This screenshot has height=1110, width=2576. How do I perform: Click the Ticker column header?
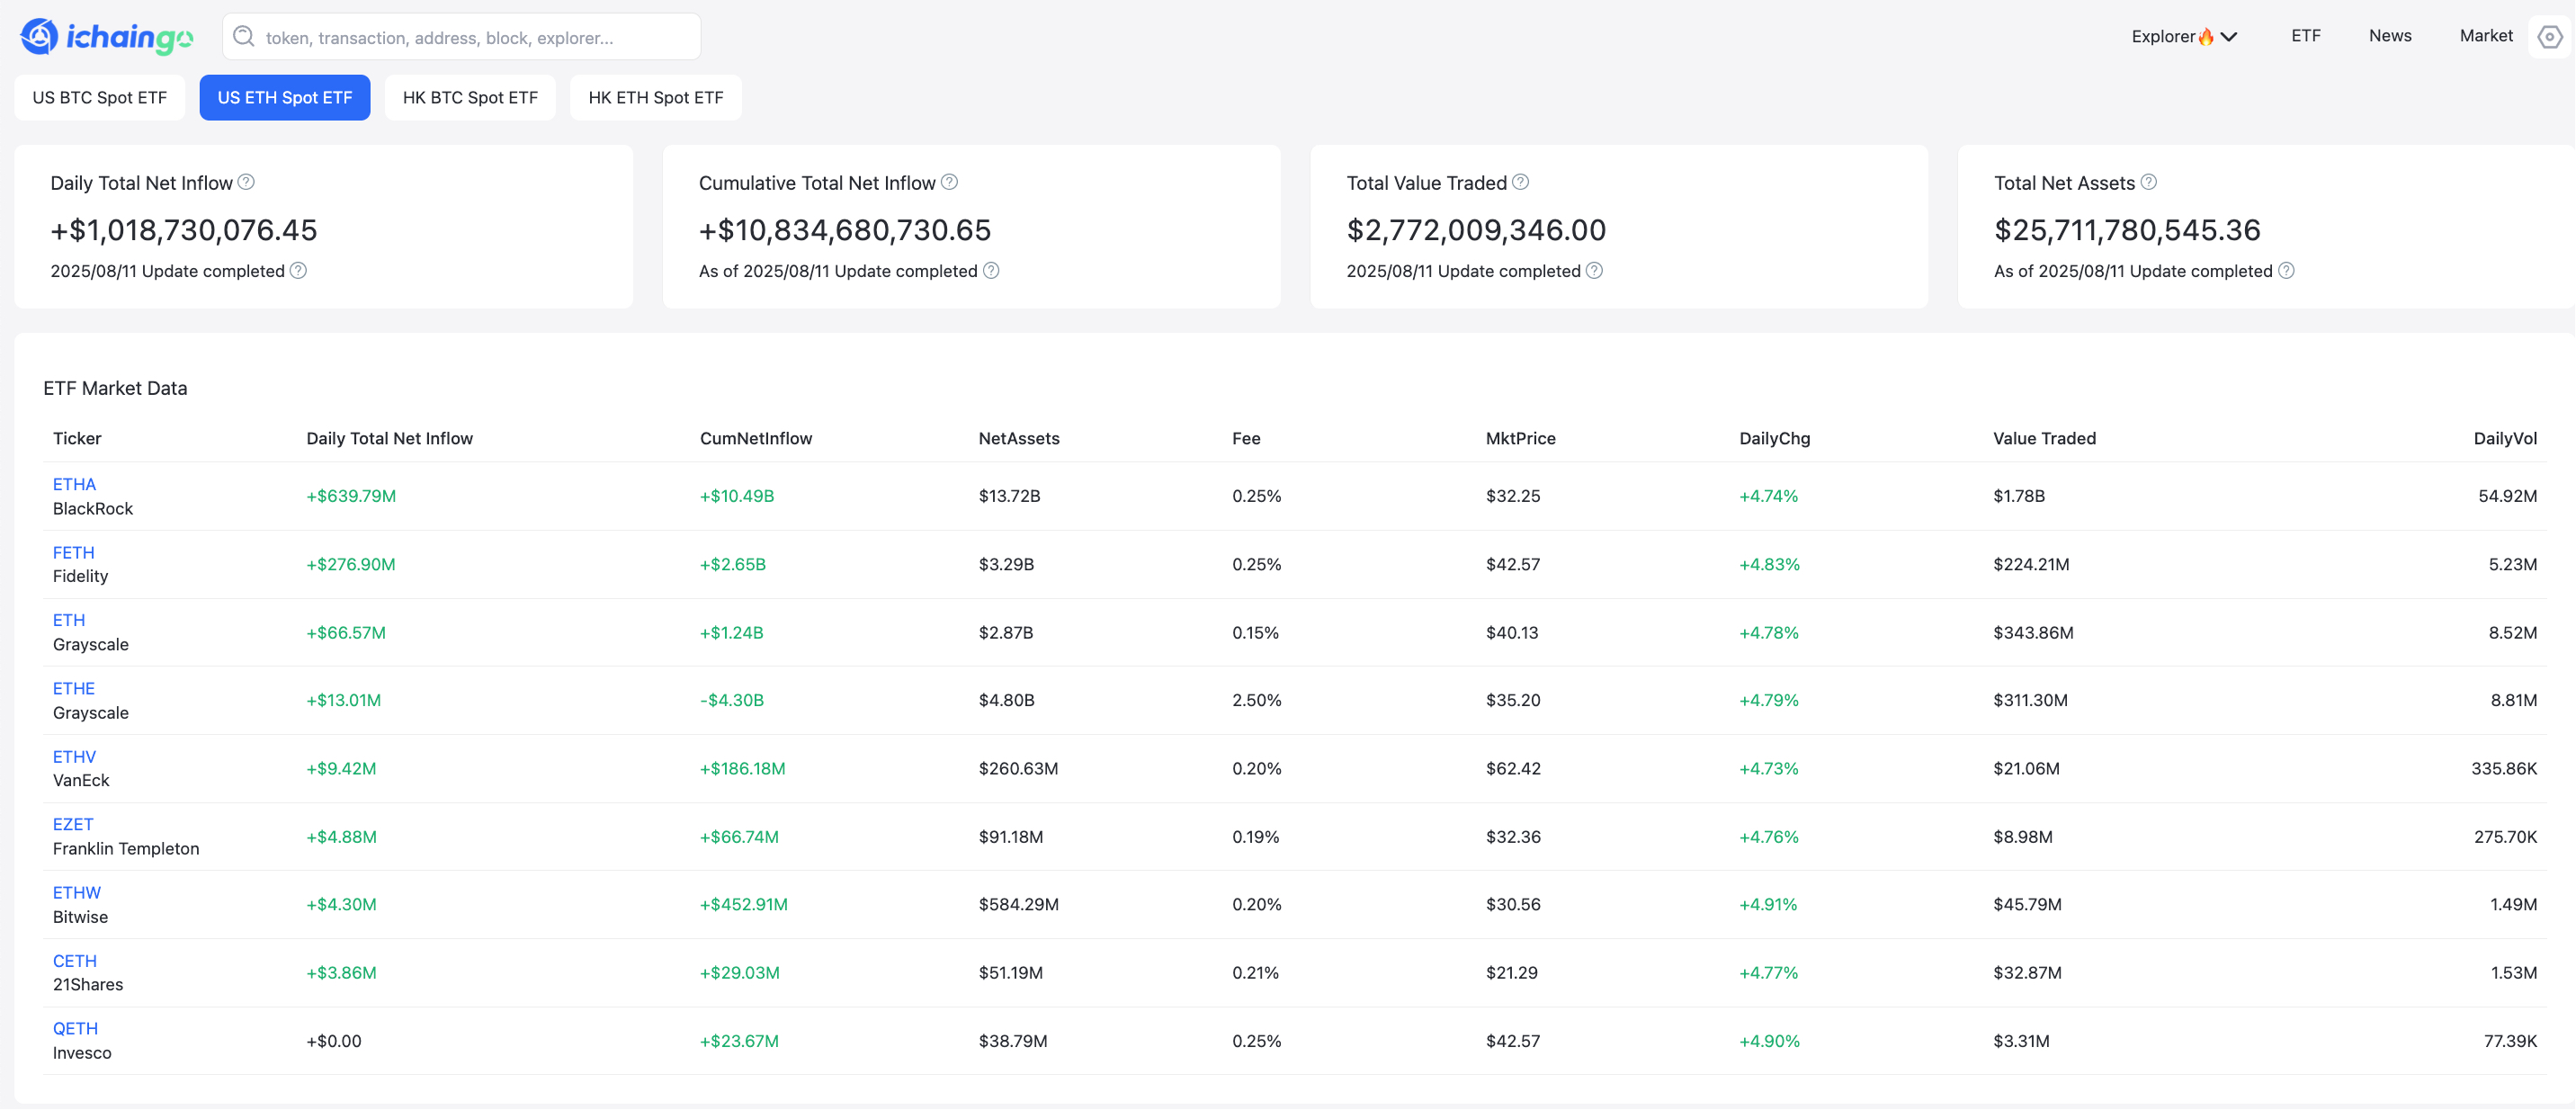click(x=77, y=438)
